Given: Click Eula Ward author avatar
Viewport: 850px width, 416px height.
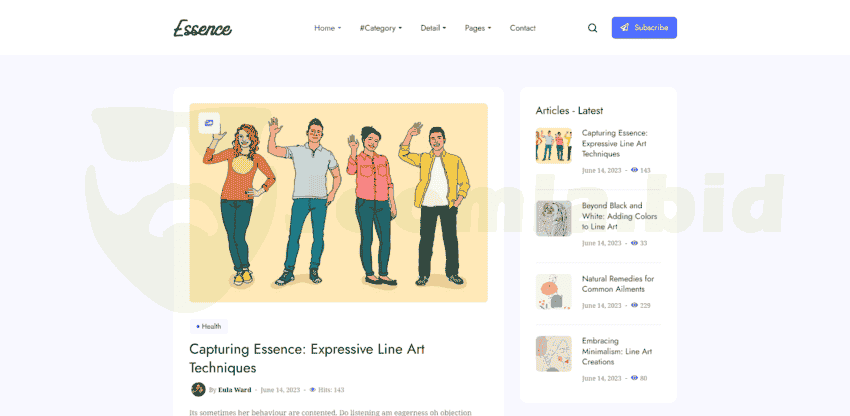Looking at the screenshot, I should click(x=198, y=389).
